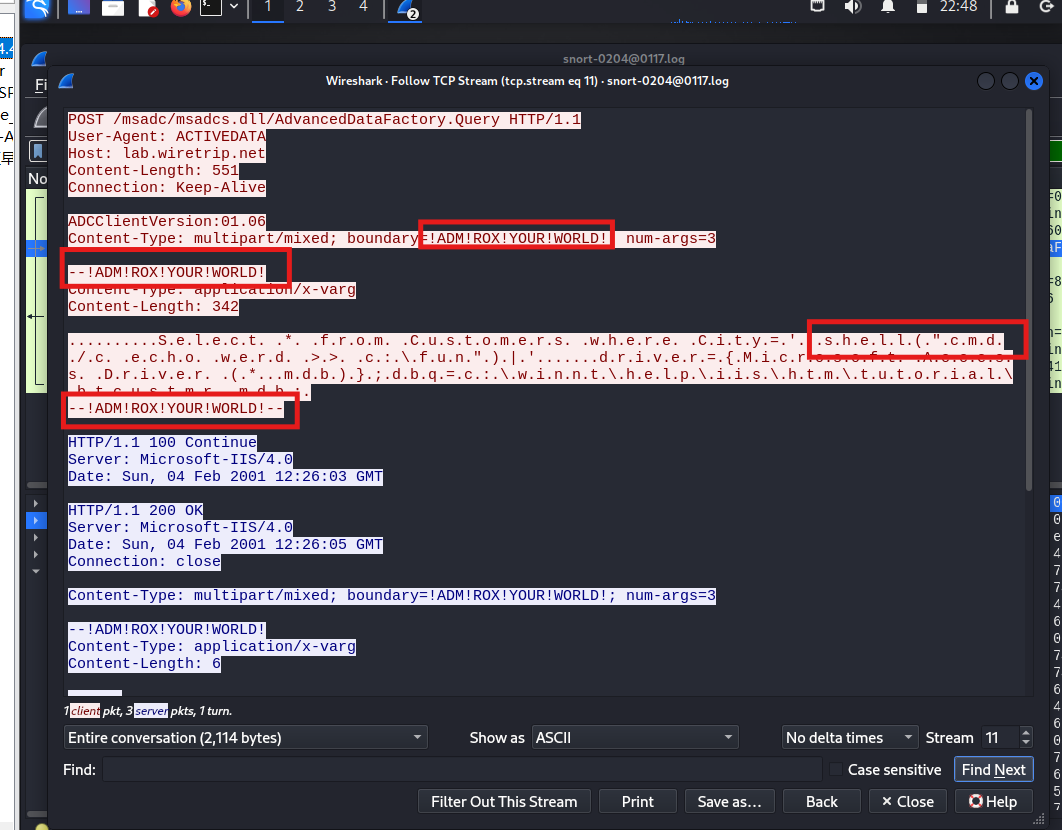Click the 22:48 panel clock

tap(958, 7)
